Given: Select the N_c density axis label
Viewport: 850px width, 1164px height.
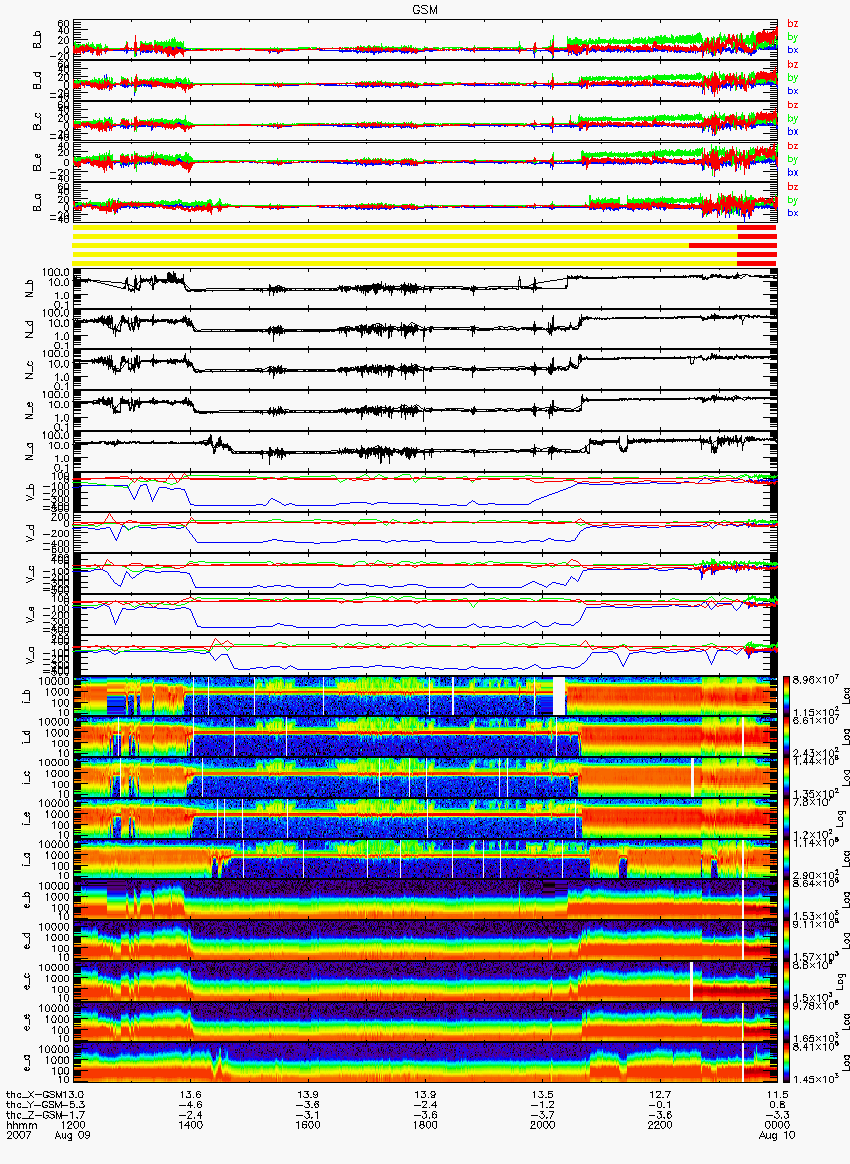Looking at the screenshot, I should 30,370.
